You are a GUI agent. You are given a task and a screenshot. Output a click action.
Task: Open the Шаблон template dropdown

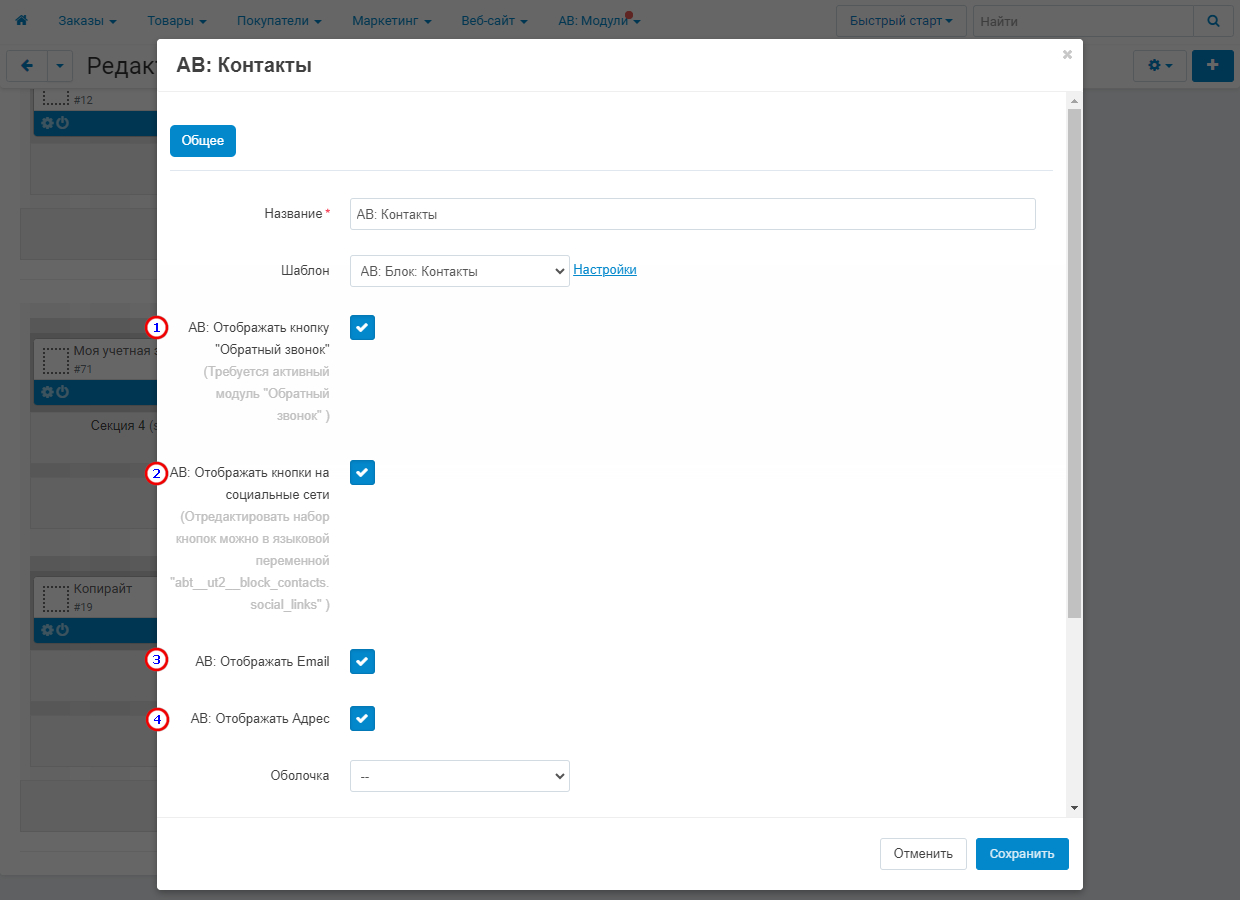(459, 271)
